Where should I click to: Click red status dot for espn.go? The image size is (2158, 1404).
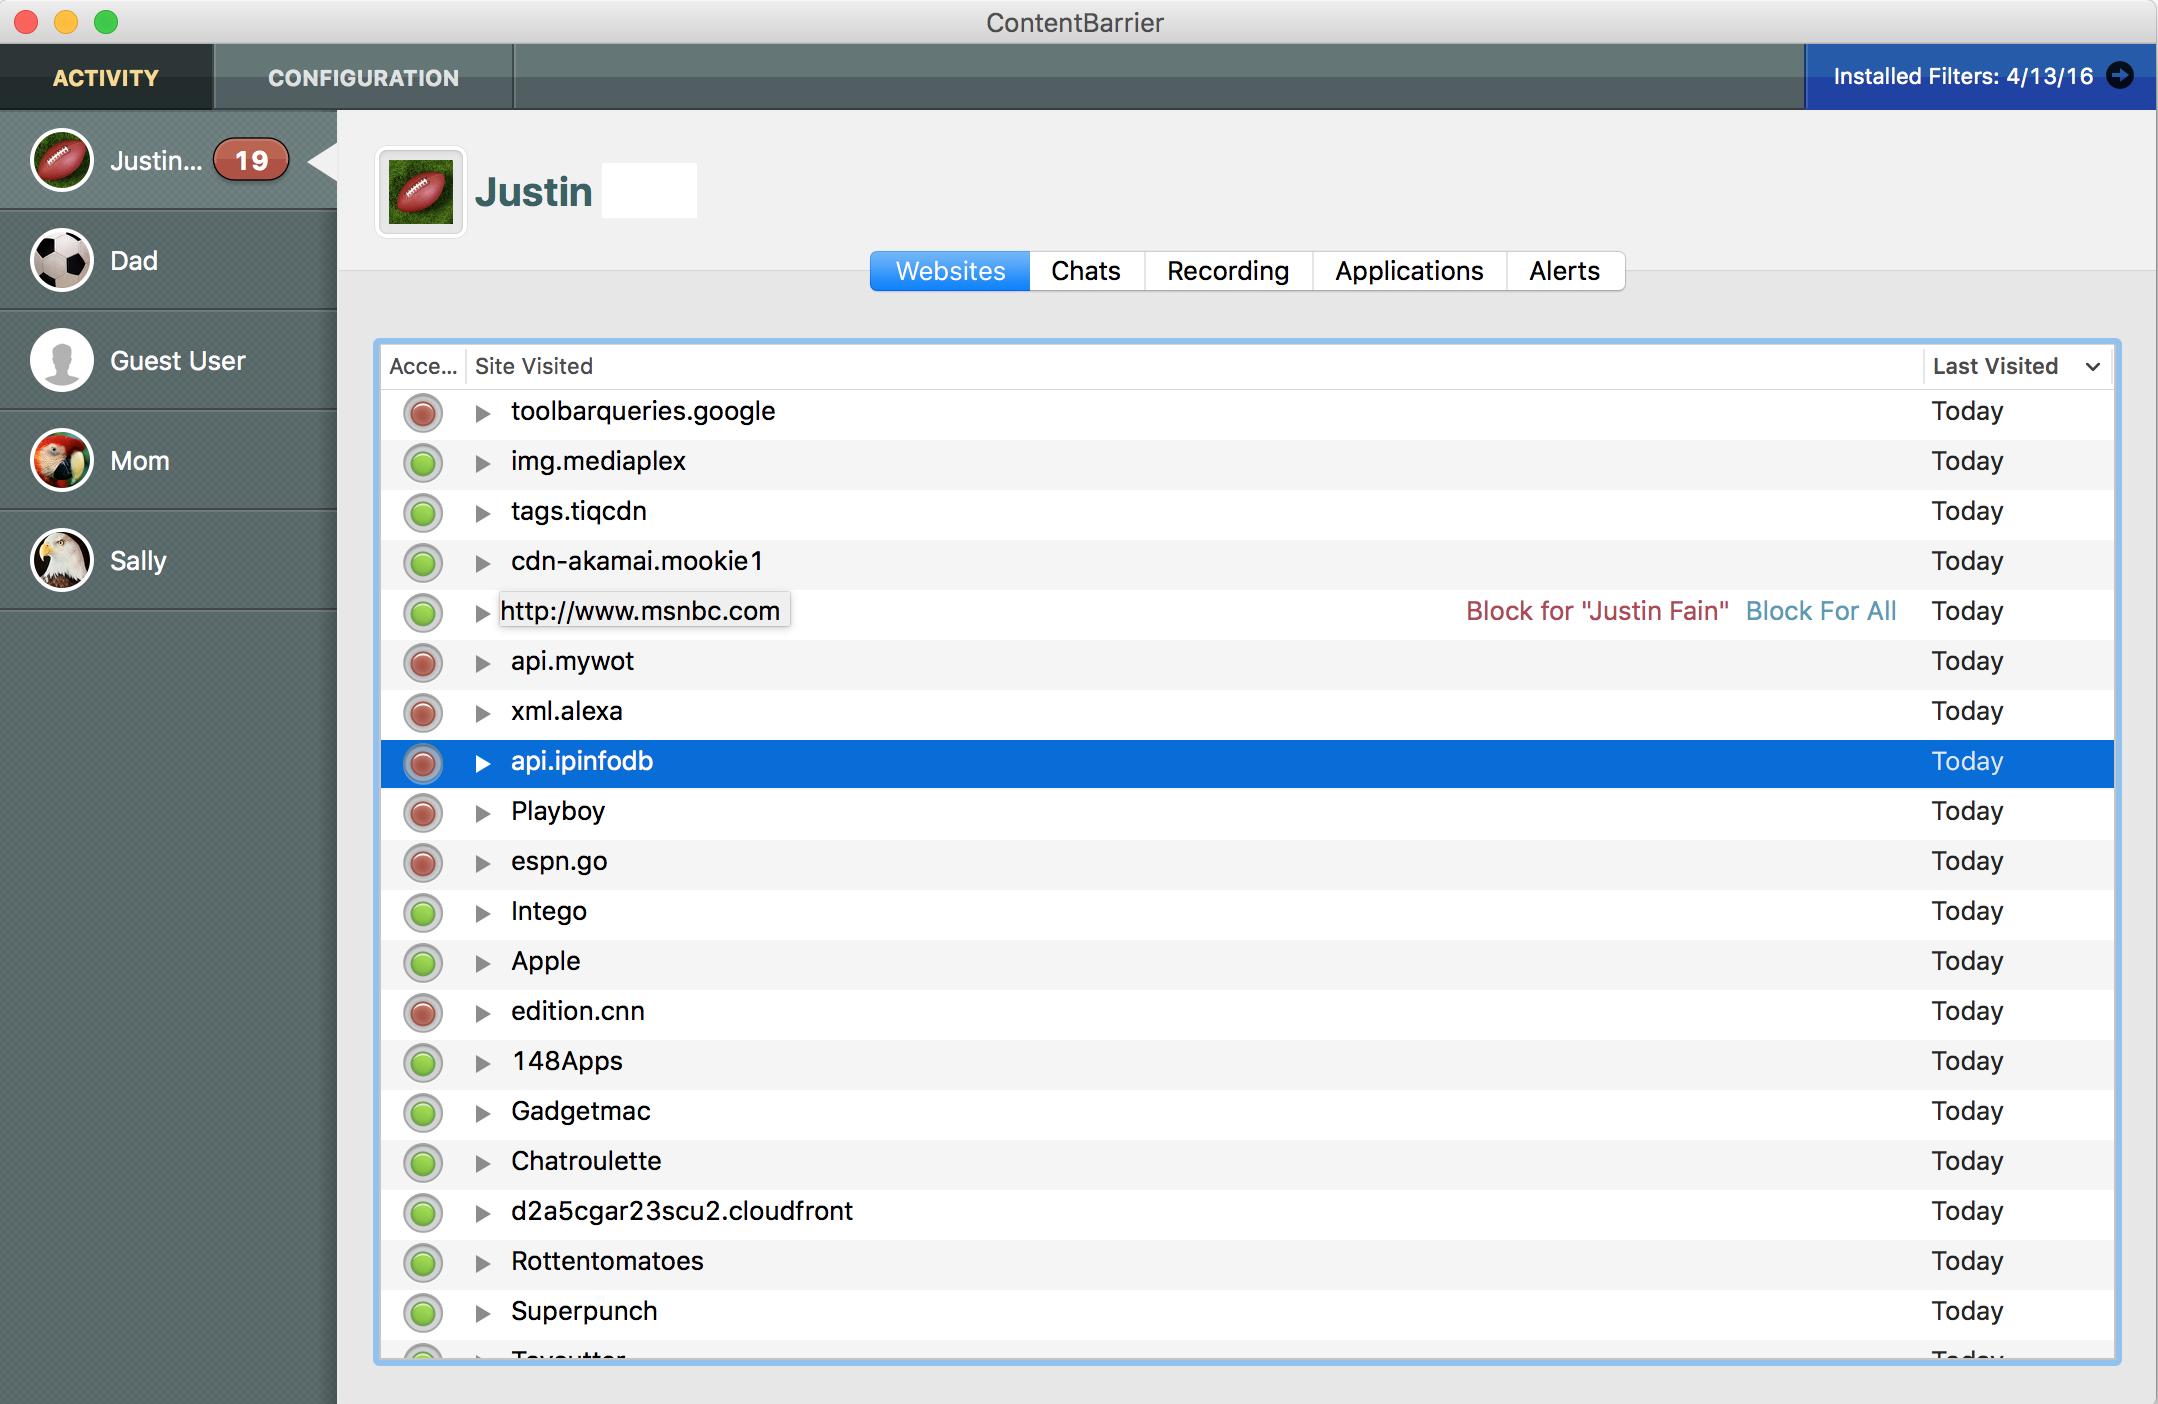(x=423, y=862)
